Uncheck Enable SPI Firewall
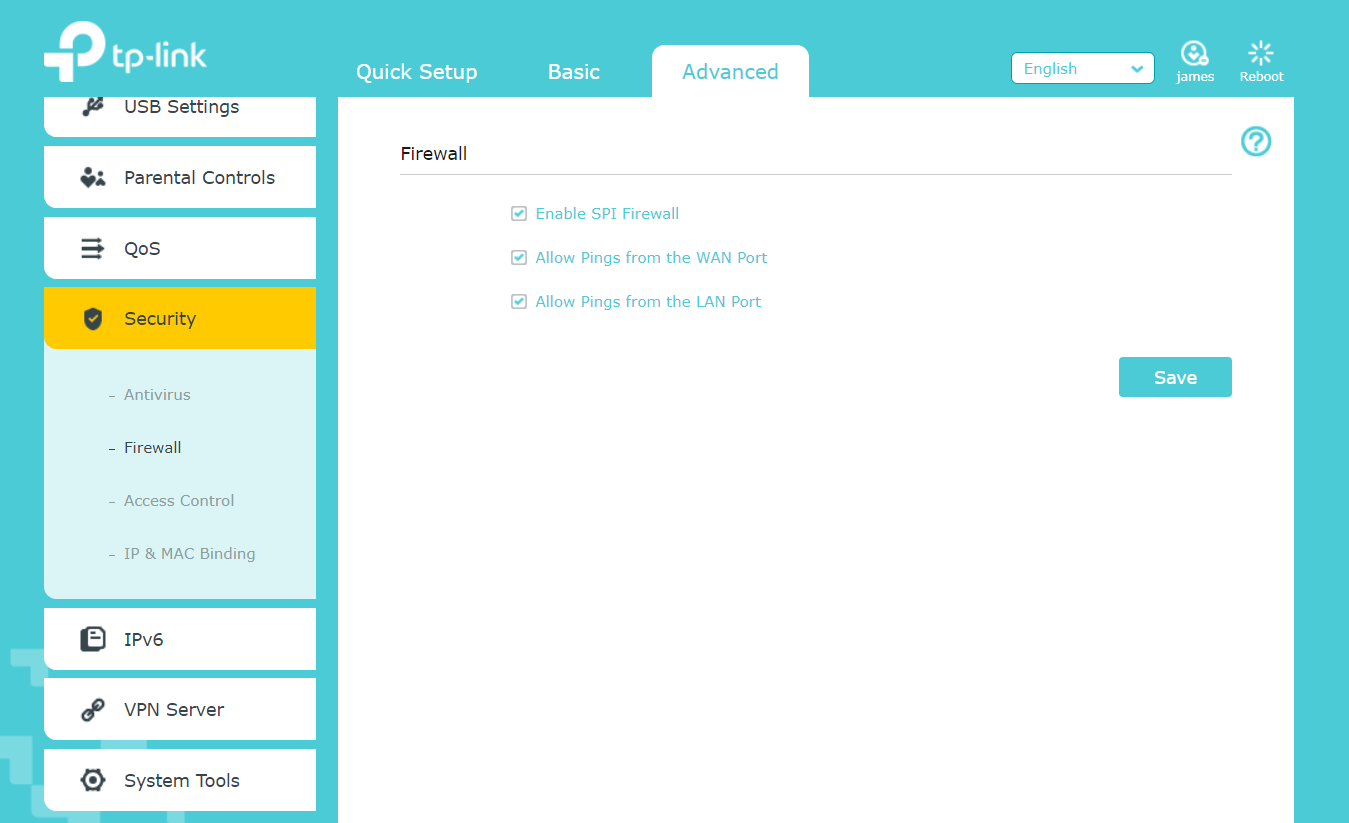 click(x=519, y=214)
